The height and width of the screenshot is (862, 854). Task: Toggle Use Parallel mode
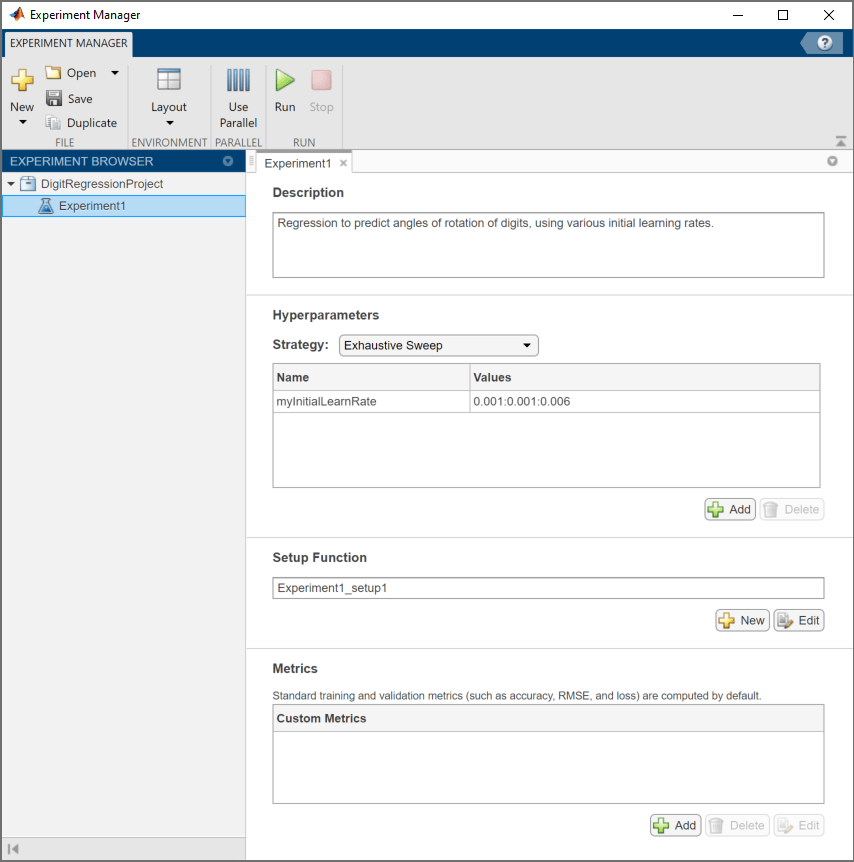238,98
